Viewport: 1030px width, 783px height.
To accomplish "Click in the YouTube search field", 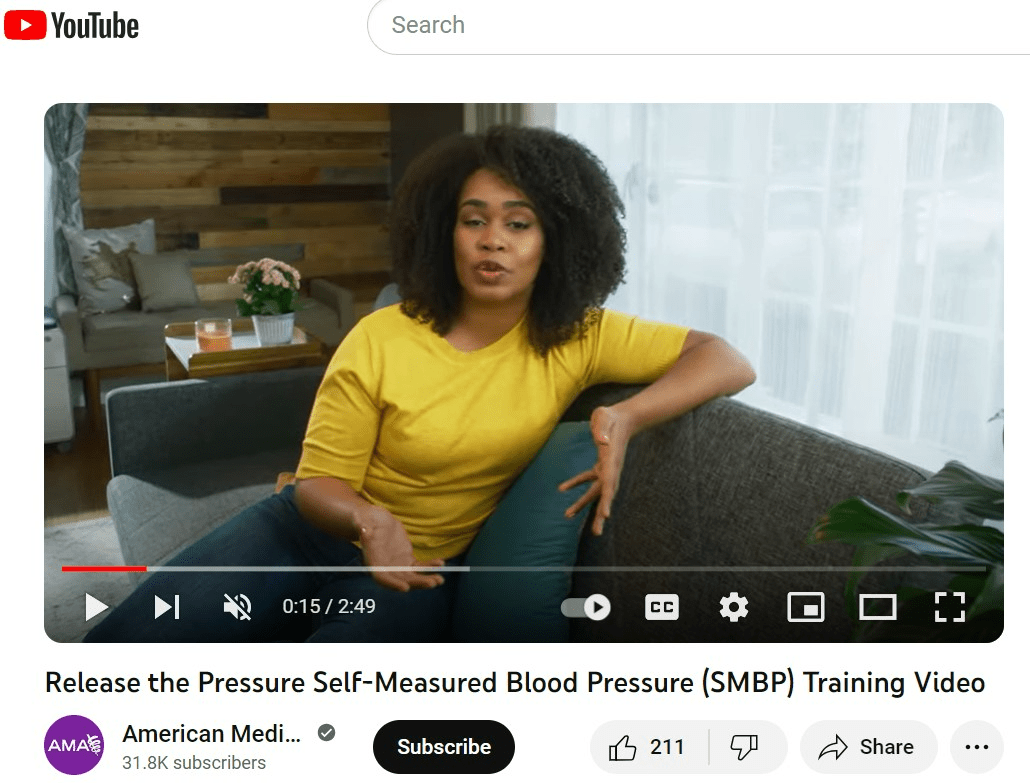I will point(698,26).
